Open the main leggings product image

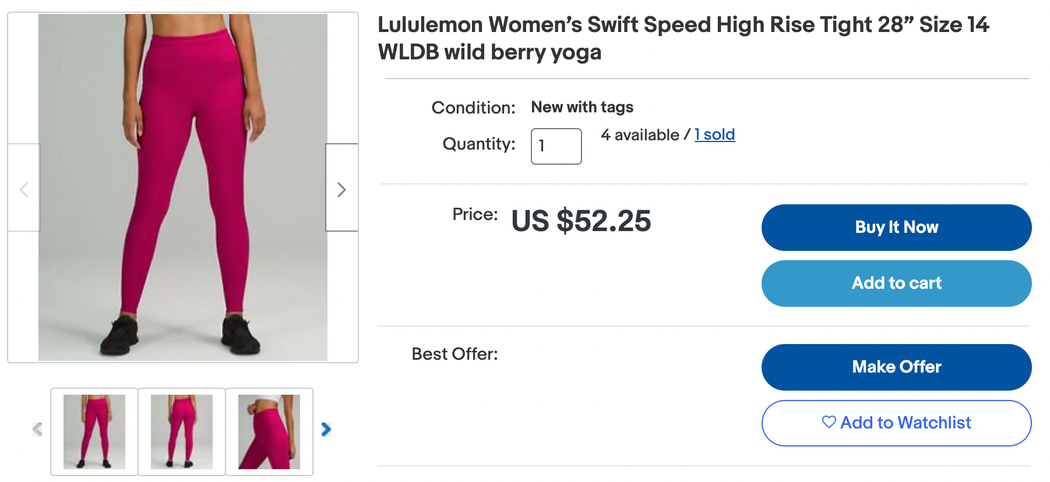click(x=183, y=187)
